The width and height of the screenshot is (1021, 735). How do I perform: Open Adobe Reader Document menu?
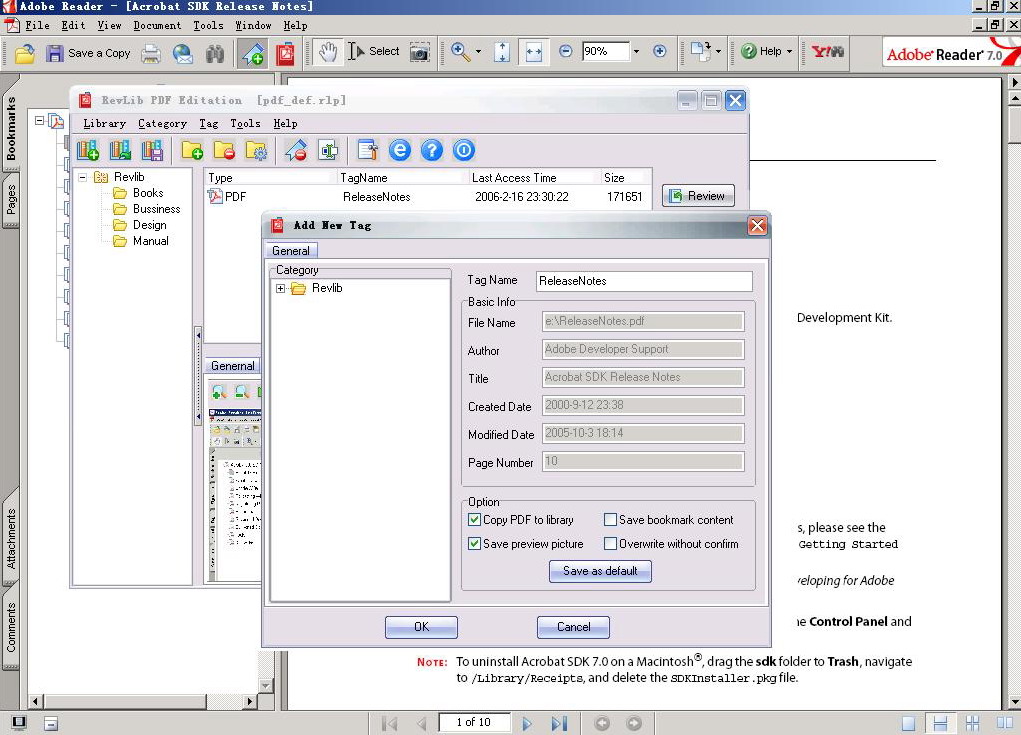point(157,25)
